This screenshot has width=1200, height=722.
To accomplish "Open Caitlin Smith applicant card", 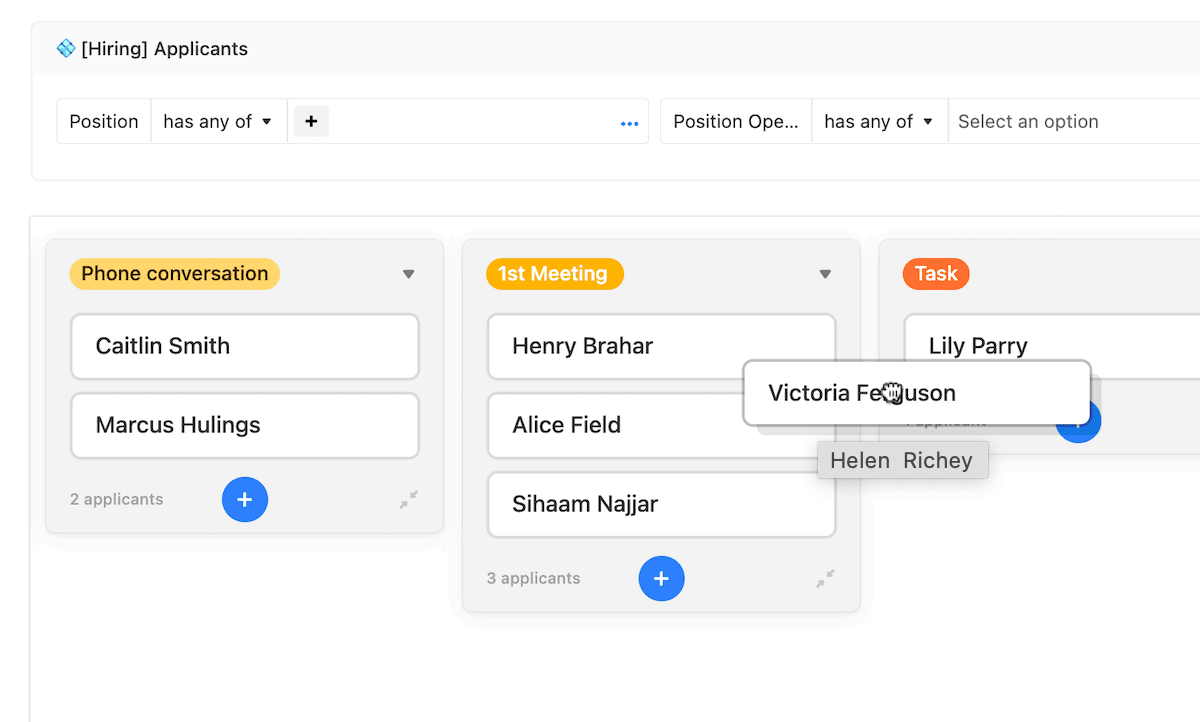I will (x=244, y=346).
